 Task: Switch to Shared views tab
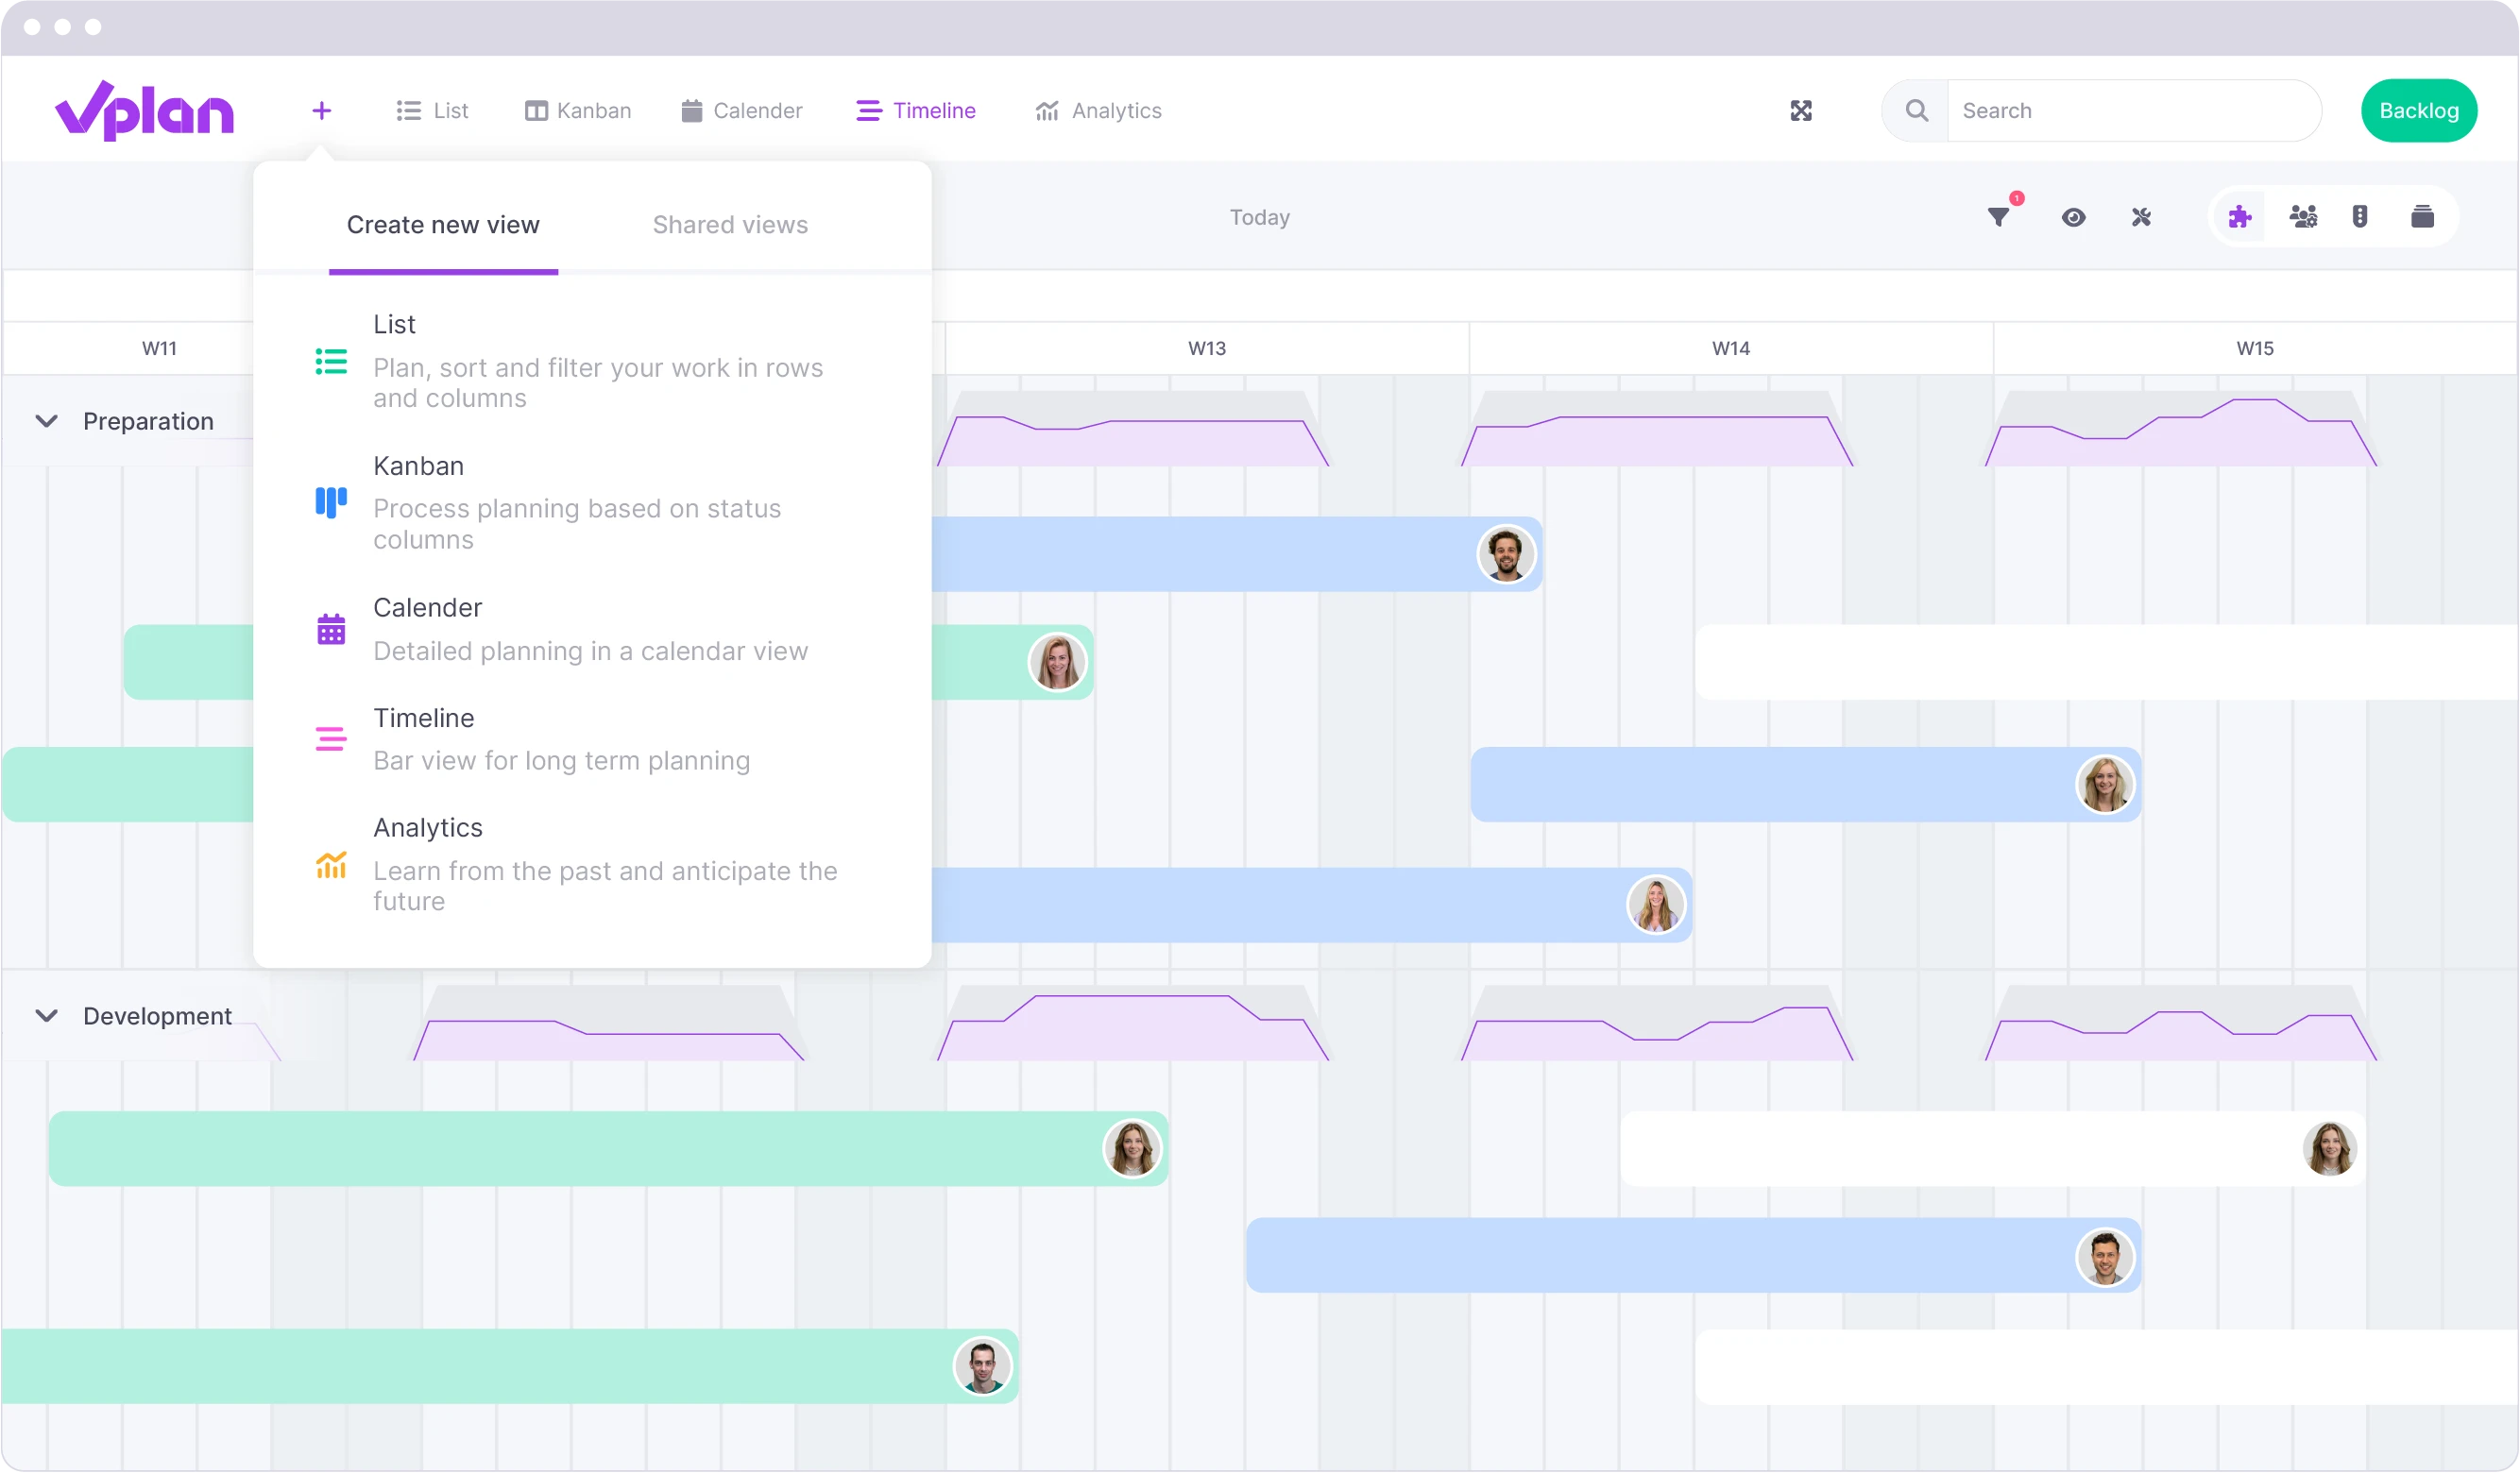728,225
